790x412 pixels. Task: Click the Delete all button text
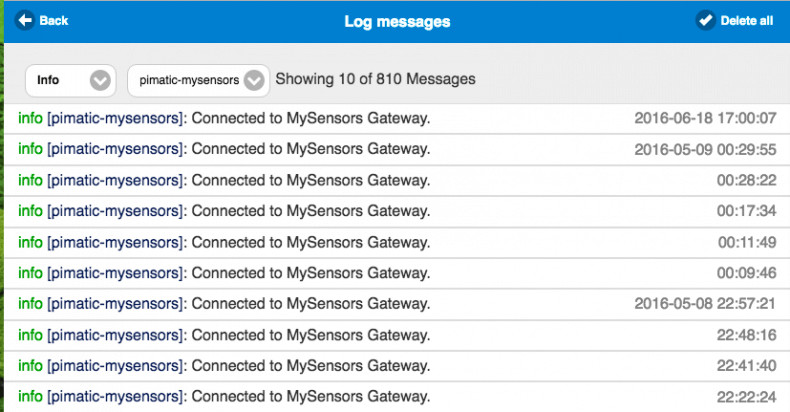click(x=747, y=21)
